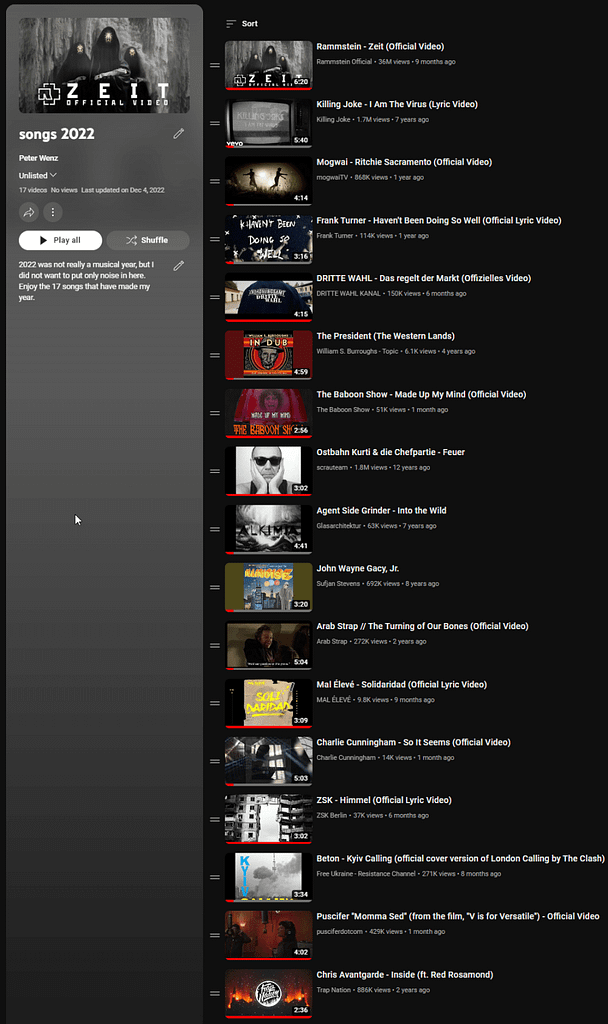Click the Mal Élevé Solidaridad video thumbnail

pyautogui.click(x=268, y=703)
